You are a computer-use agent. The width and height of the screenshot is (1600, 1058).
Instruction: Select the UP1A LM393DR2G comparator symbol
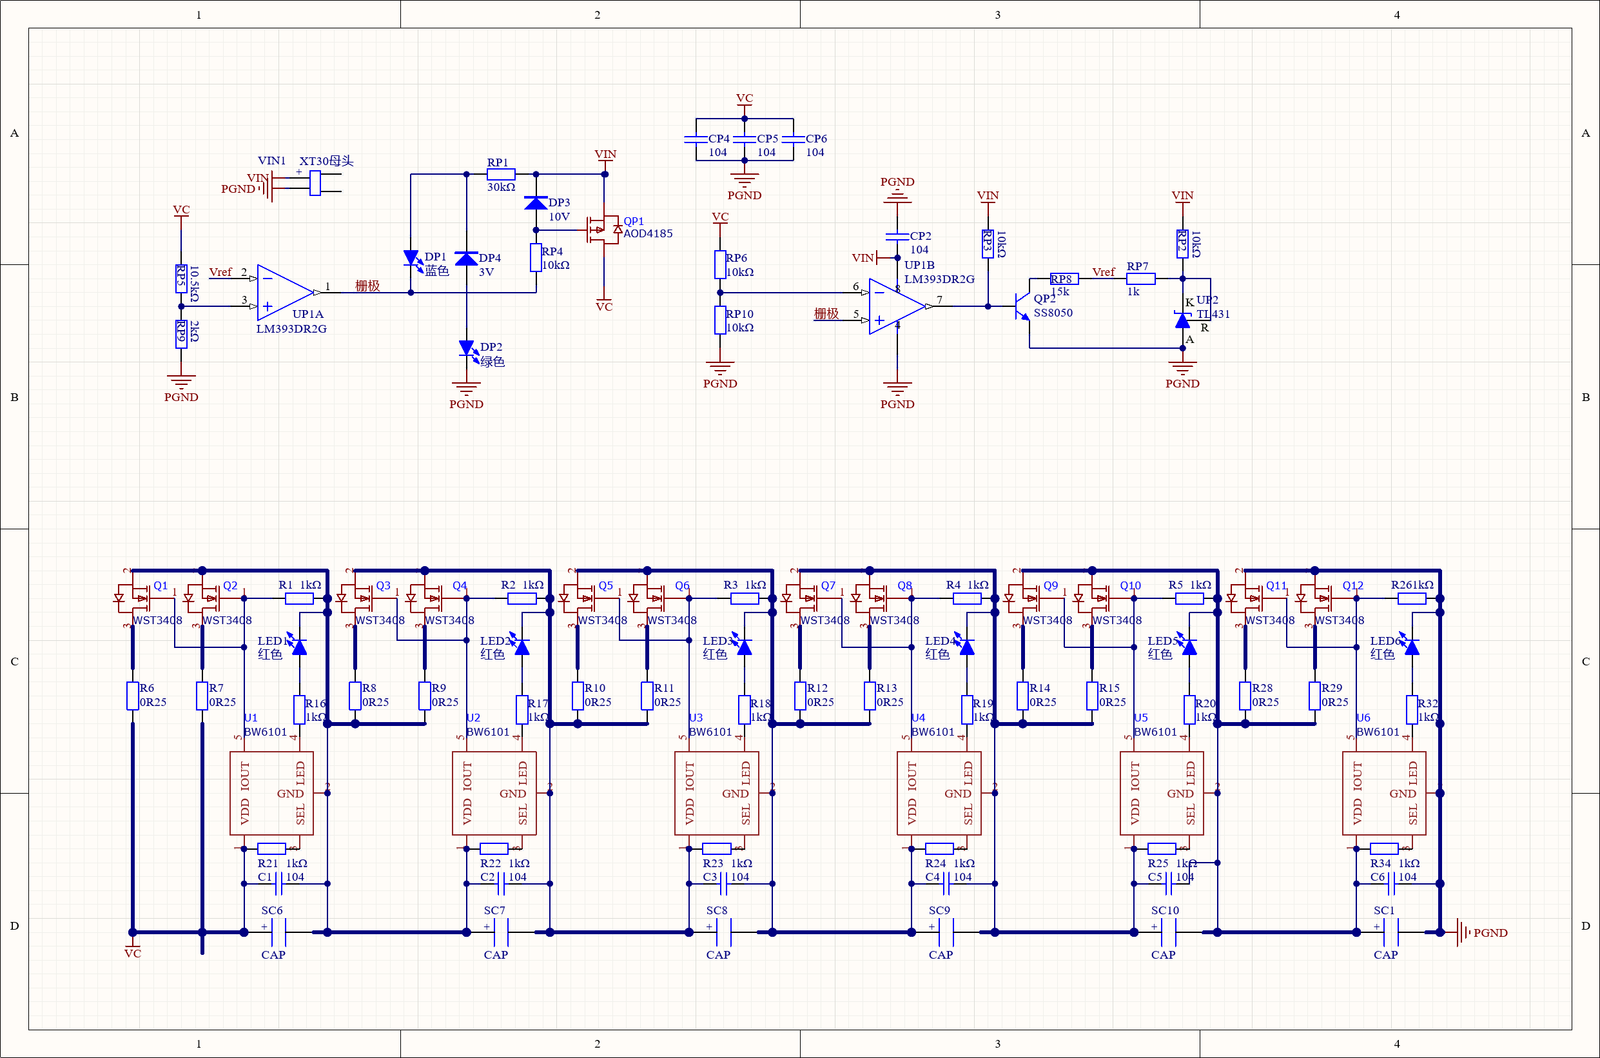(x=285, y=292)
